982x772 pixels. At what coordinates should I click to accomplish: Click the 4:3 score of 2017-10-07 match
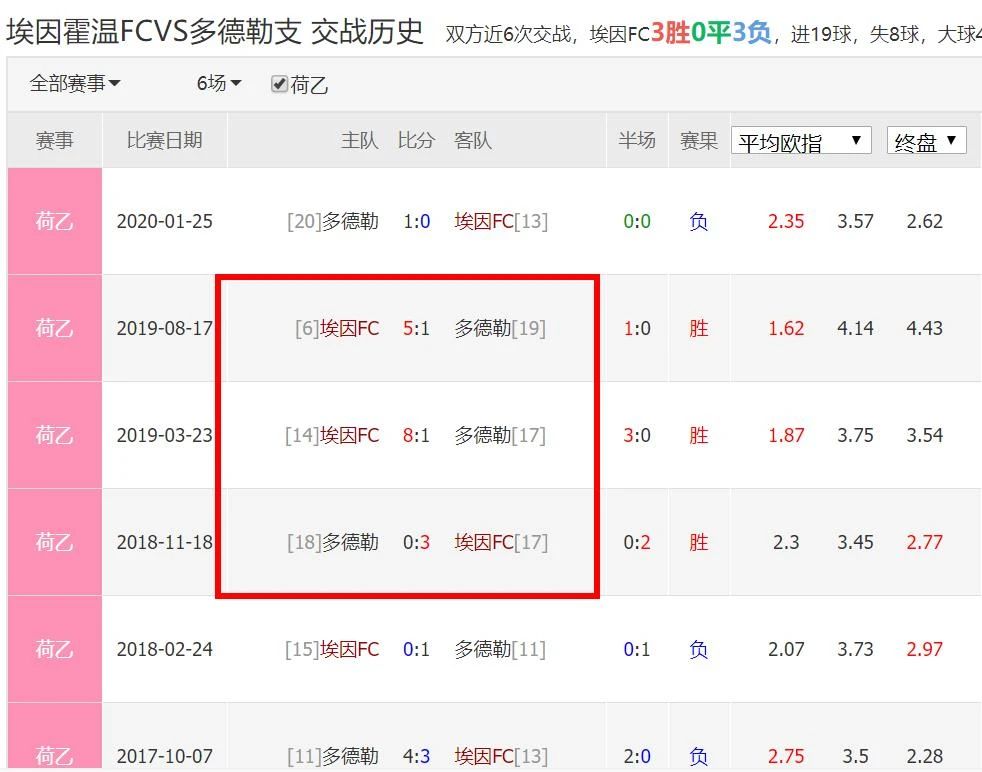(x=416, y=756)
